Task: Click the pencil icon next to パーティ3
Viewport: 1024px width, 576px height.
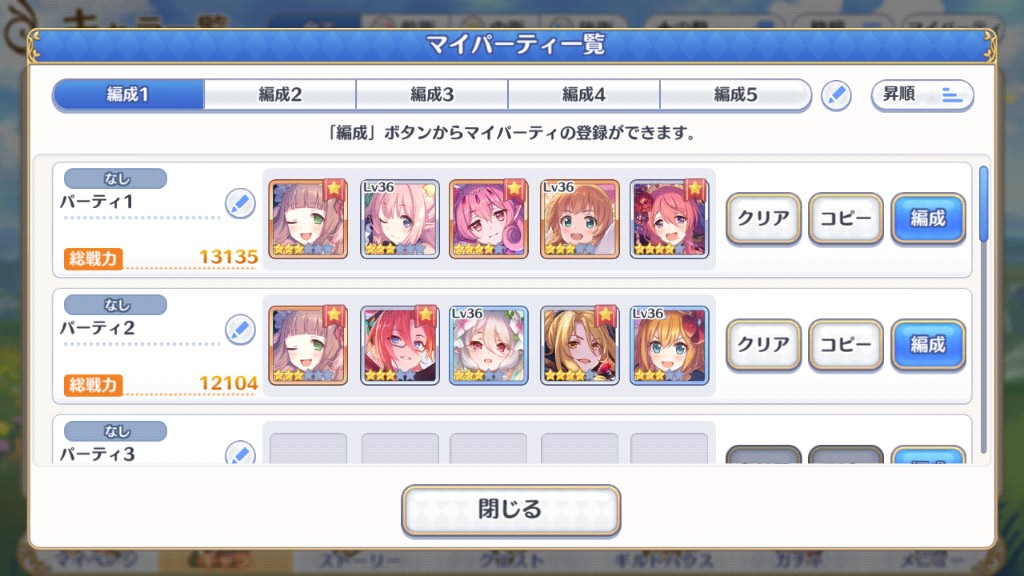Action: point(240,453)
